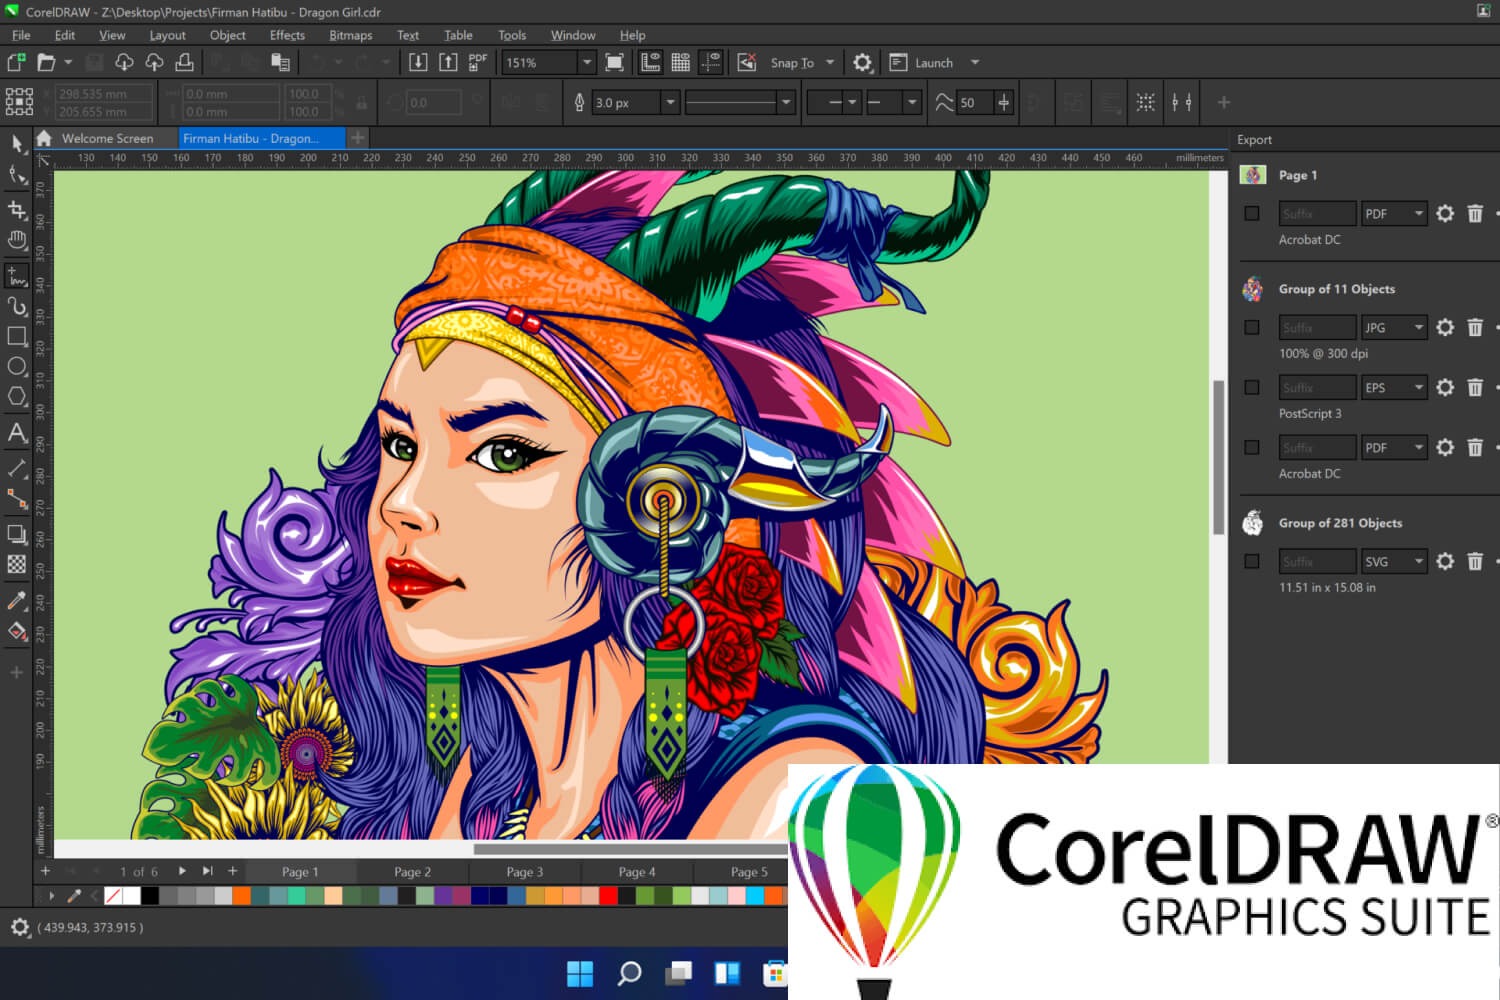Screen dimensions: 1500x1000
Task: Pick the red color swatch in palette
Action: coord(608,896)
